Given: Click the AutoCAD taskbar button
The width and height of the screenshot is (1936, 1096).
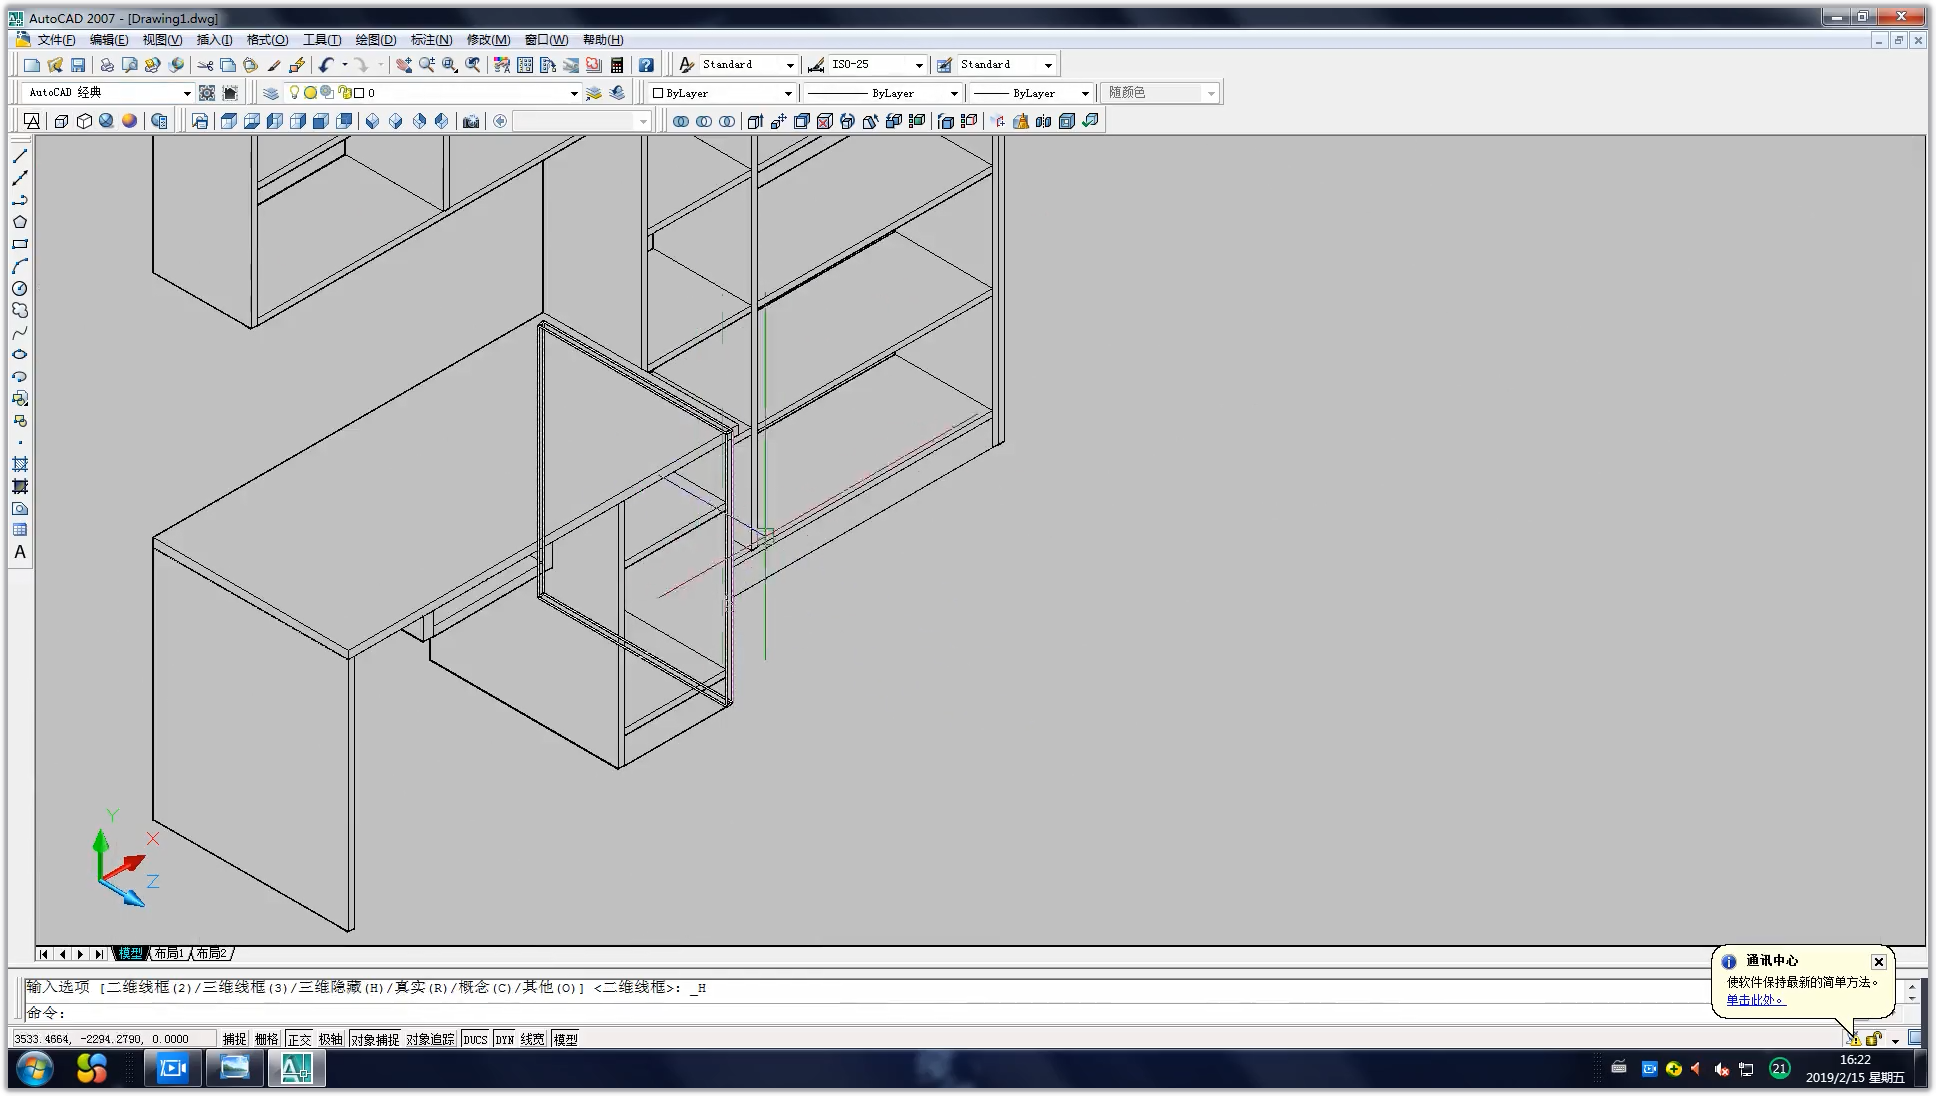Looking at the screenshot, I should pyautogui.click(x=296, y=1069).
